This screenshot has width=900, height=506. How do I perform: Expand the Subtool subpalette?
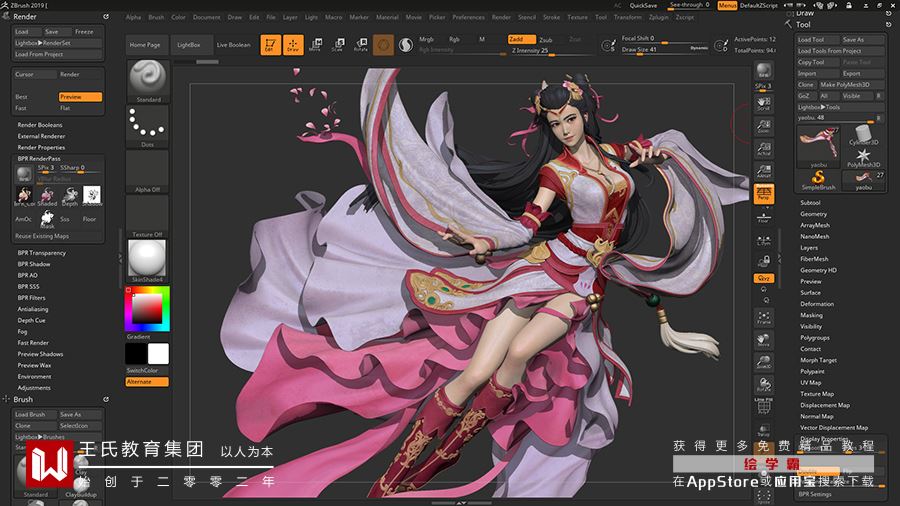(810, 203)
